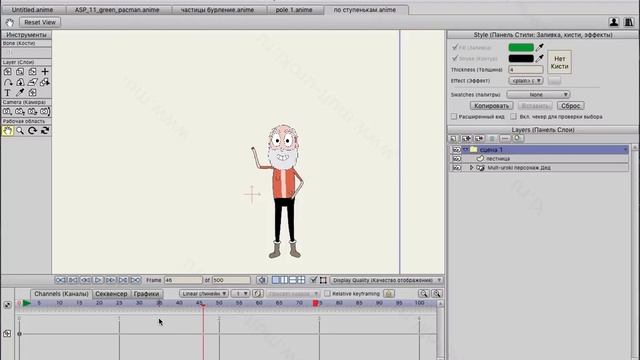Viewport: 640px width, 360px height.
Task: Select the Follow Path layer tool
Action: [7, 82]
